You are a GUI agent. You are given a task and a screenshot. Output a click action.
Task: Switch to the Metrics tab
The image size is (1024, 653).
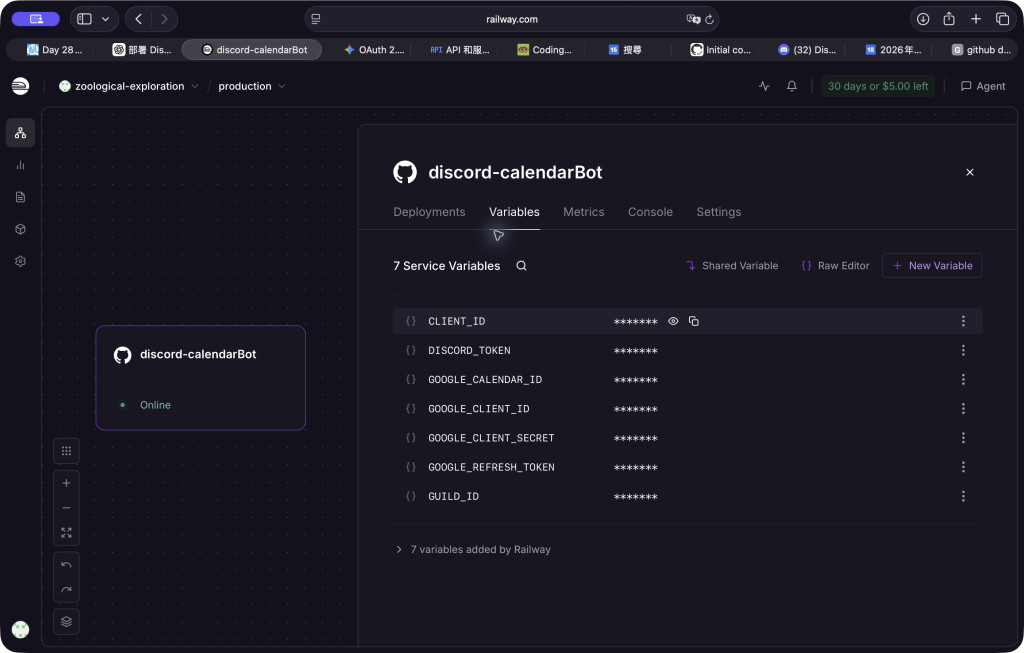584,212
